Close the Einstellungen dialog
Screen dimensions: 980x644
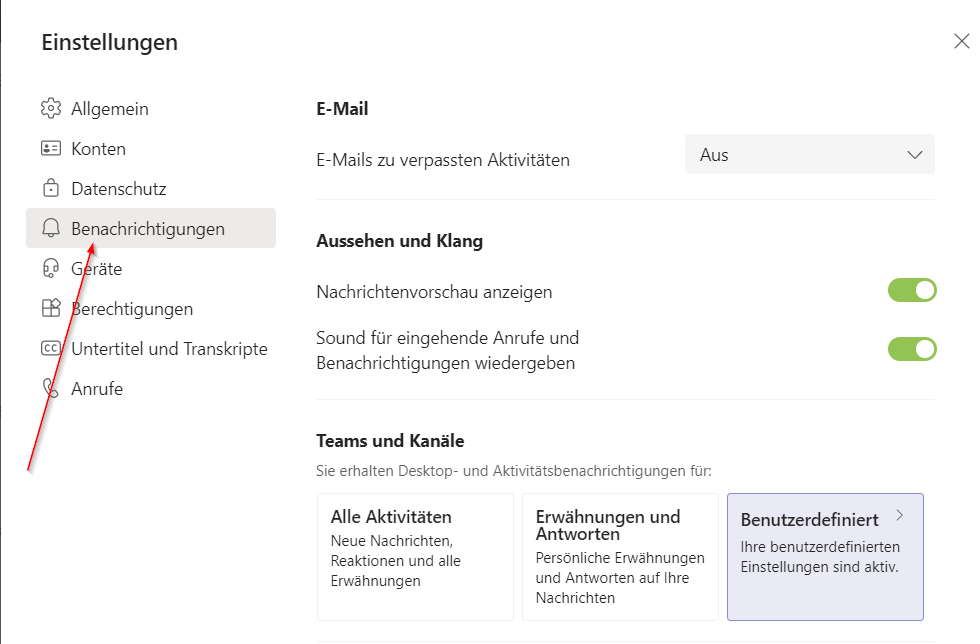(962, 41)
